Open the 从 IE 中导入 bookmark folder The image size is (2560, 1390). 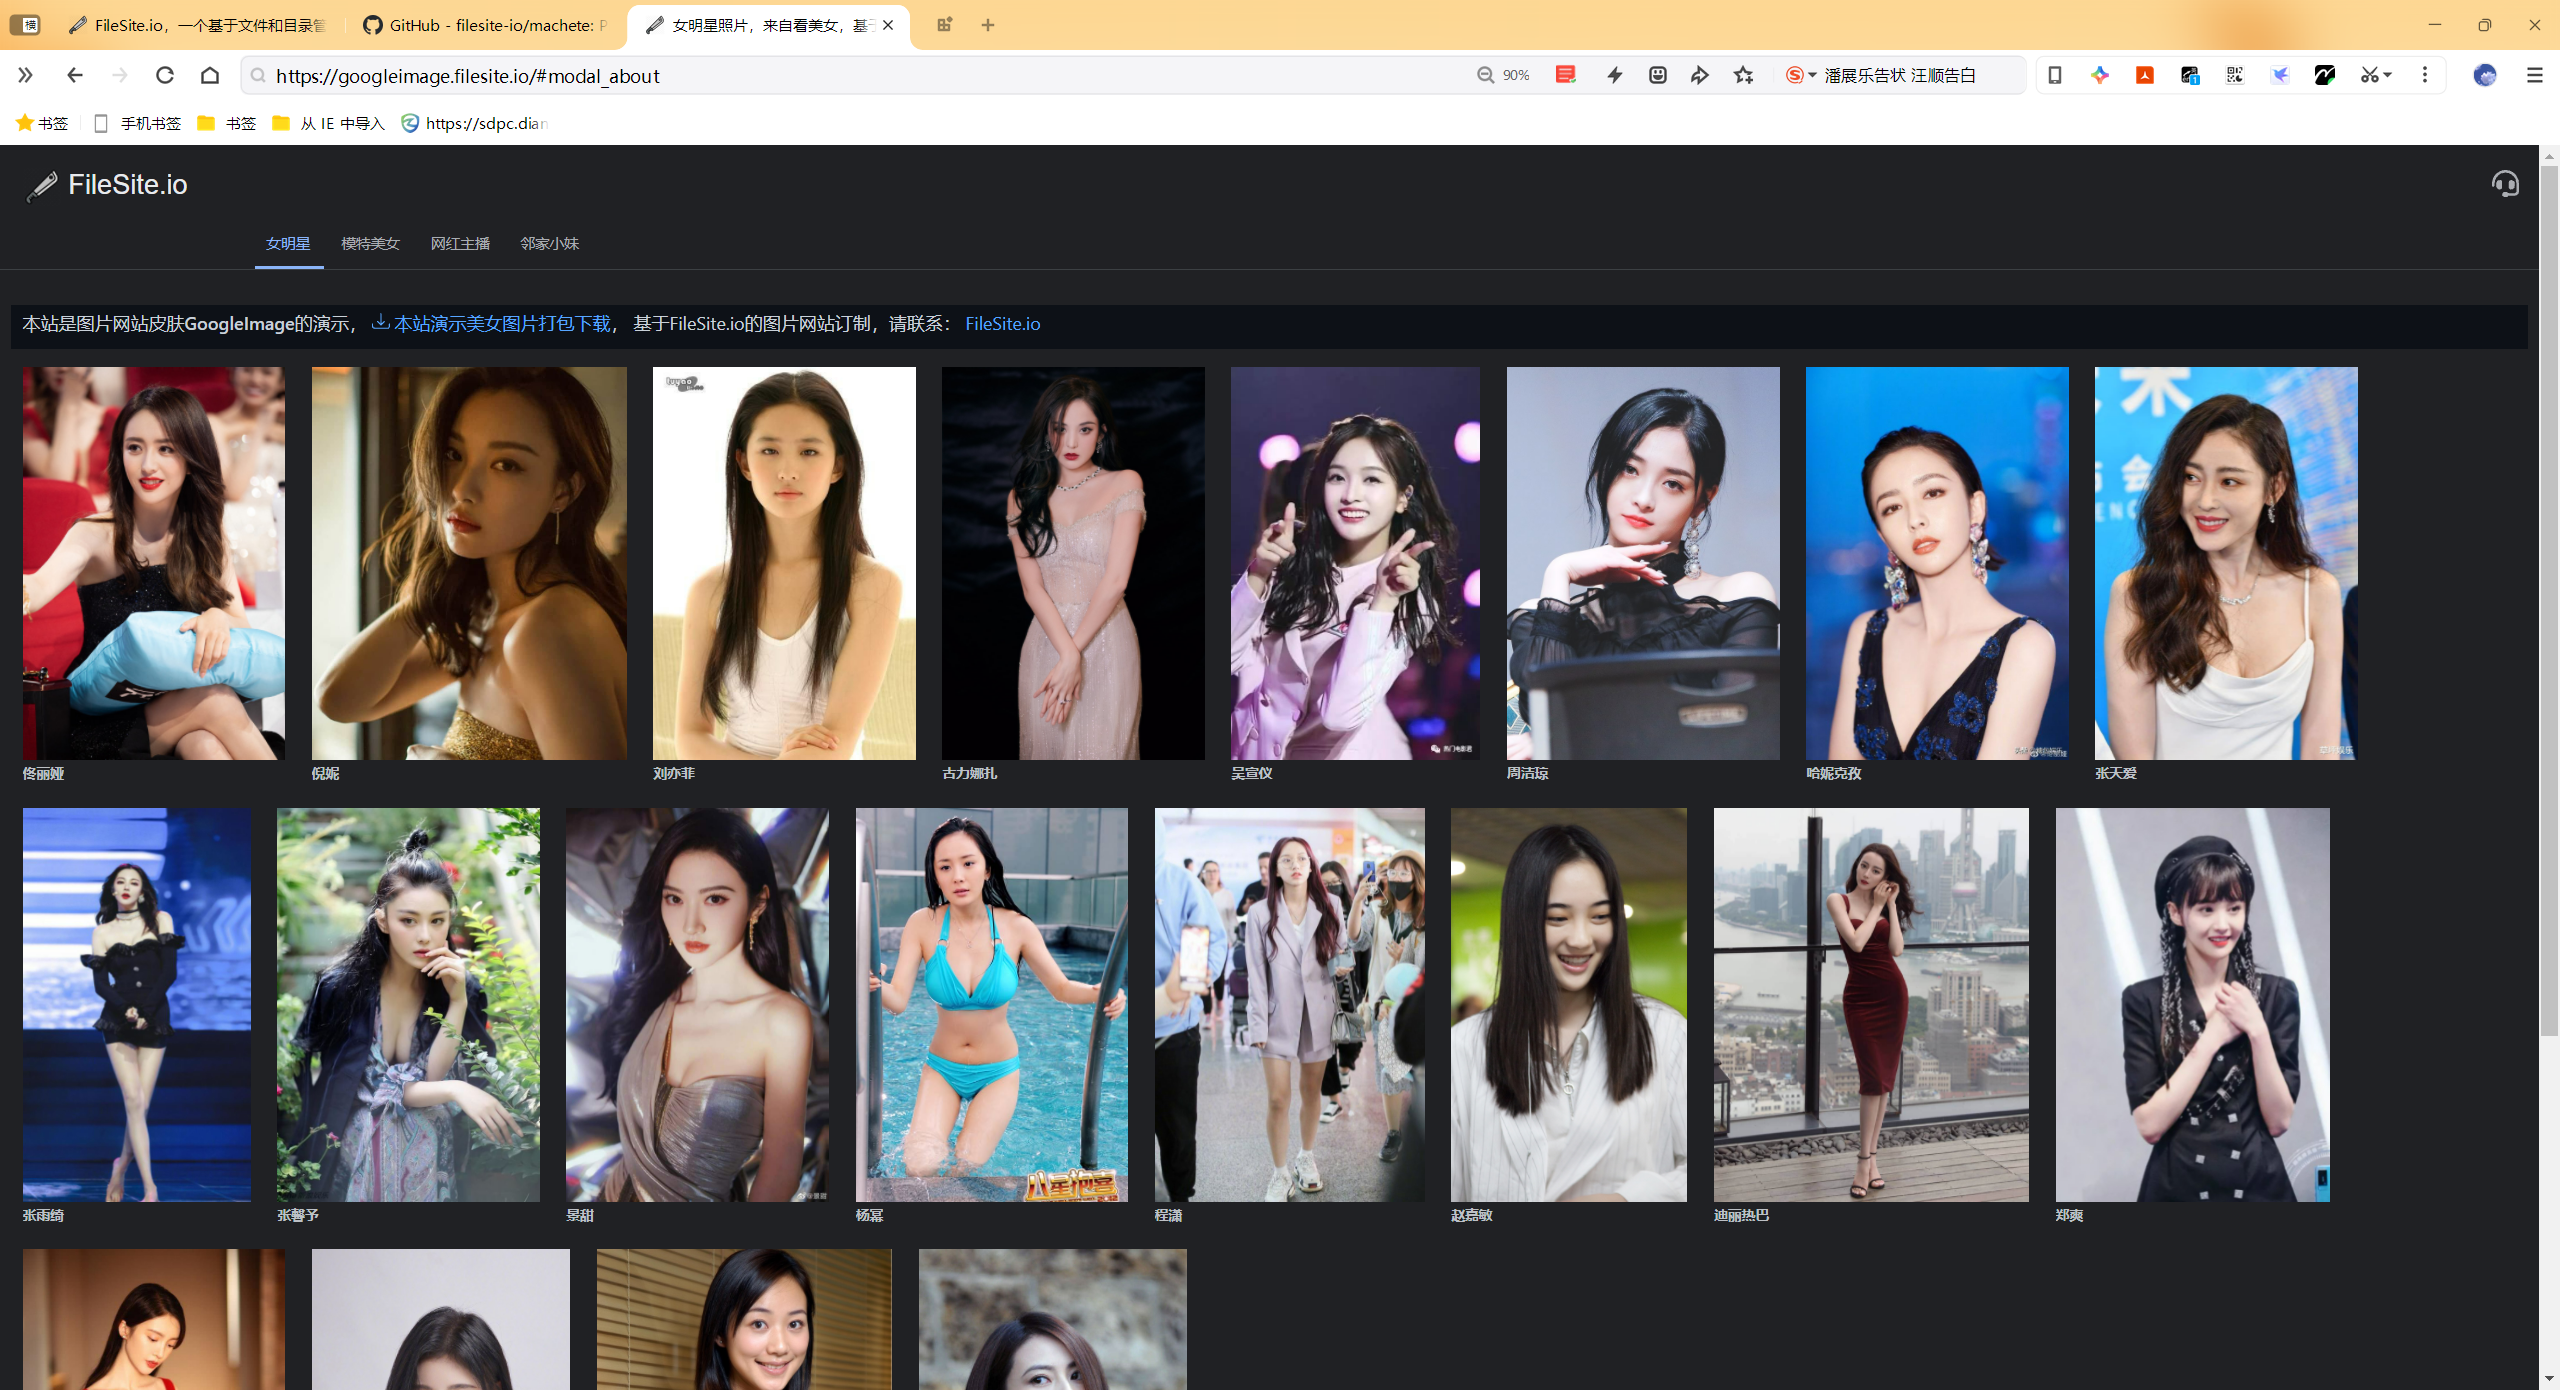pos(329,123)
